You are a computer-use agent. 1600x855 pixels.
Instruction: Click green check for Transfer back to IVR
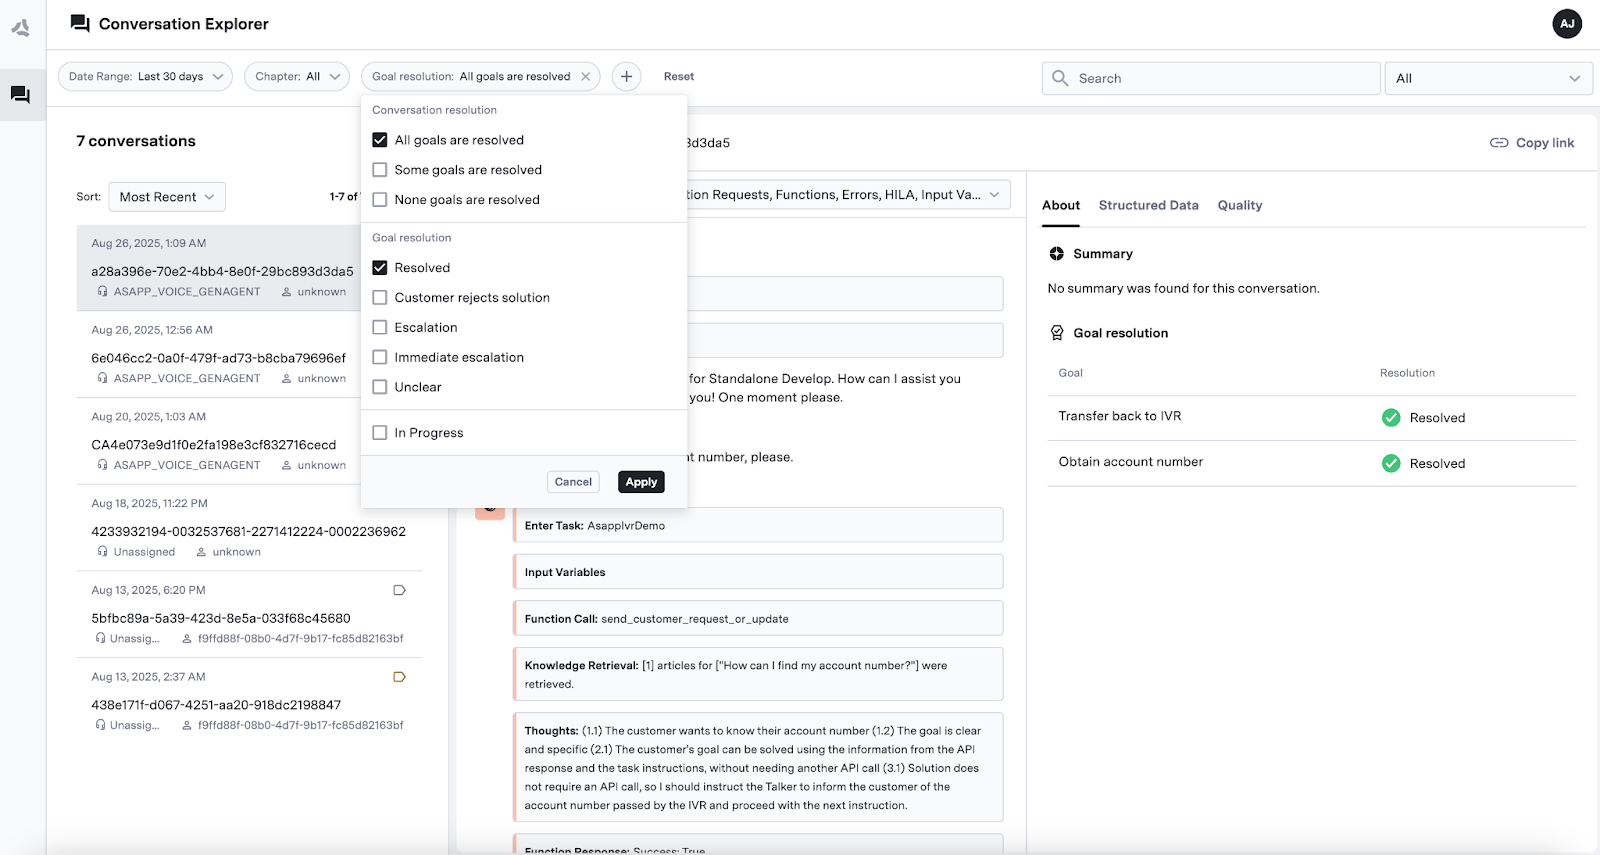pos(1391,418)
